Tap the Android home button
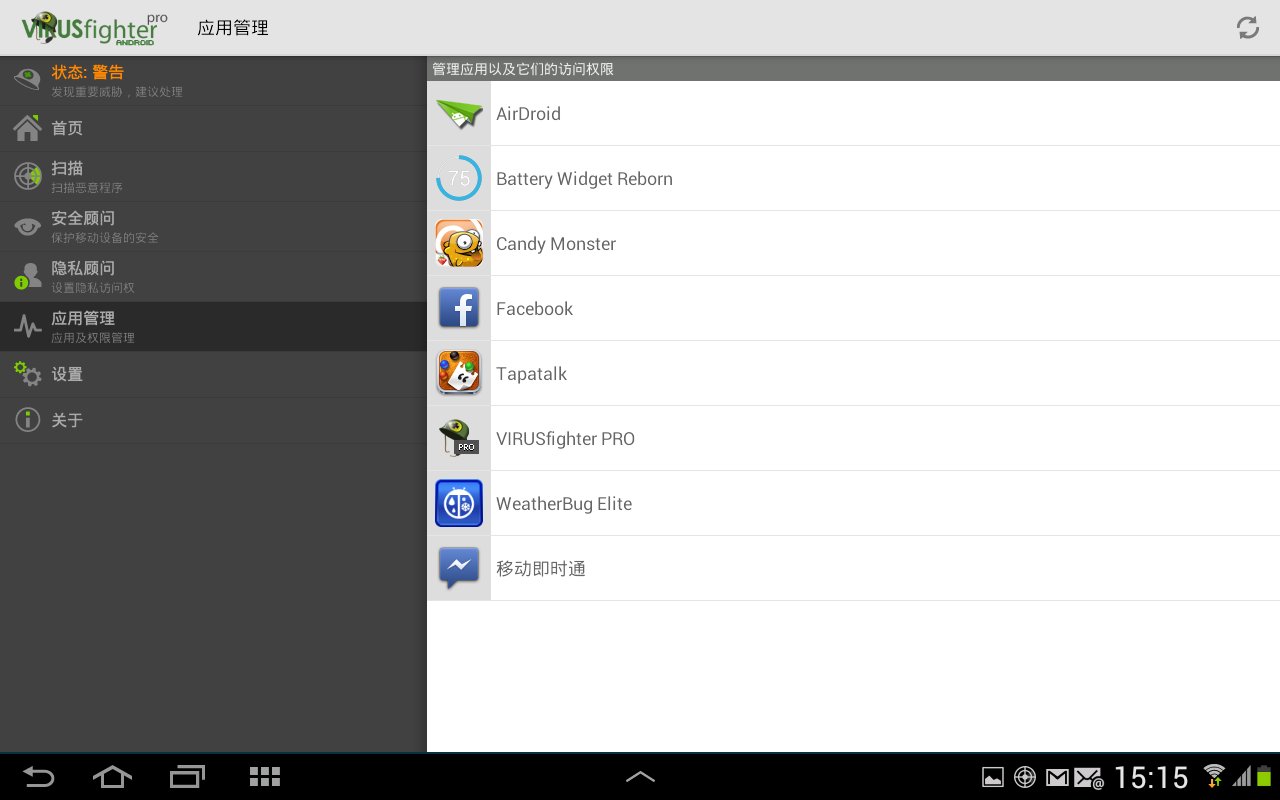Image resolution: width=1280 pixels, height=800 pixels. click(112, 776)
